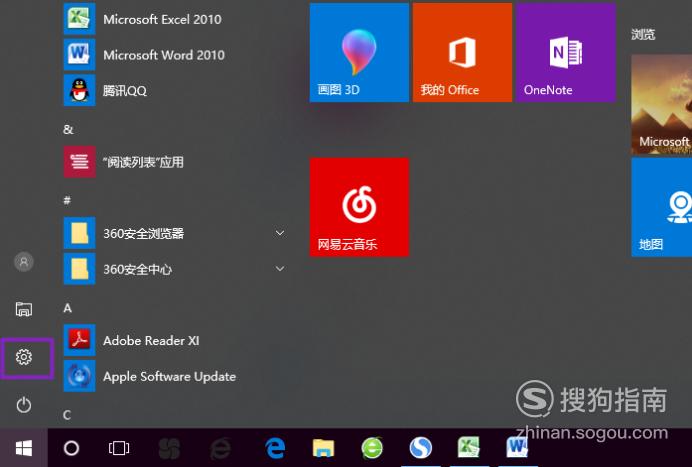Open the user account avatar icon
The height and width of the screenshot is (467, 692).
tap(24, 262)
